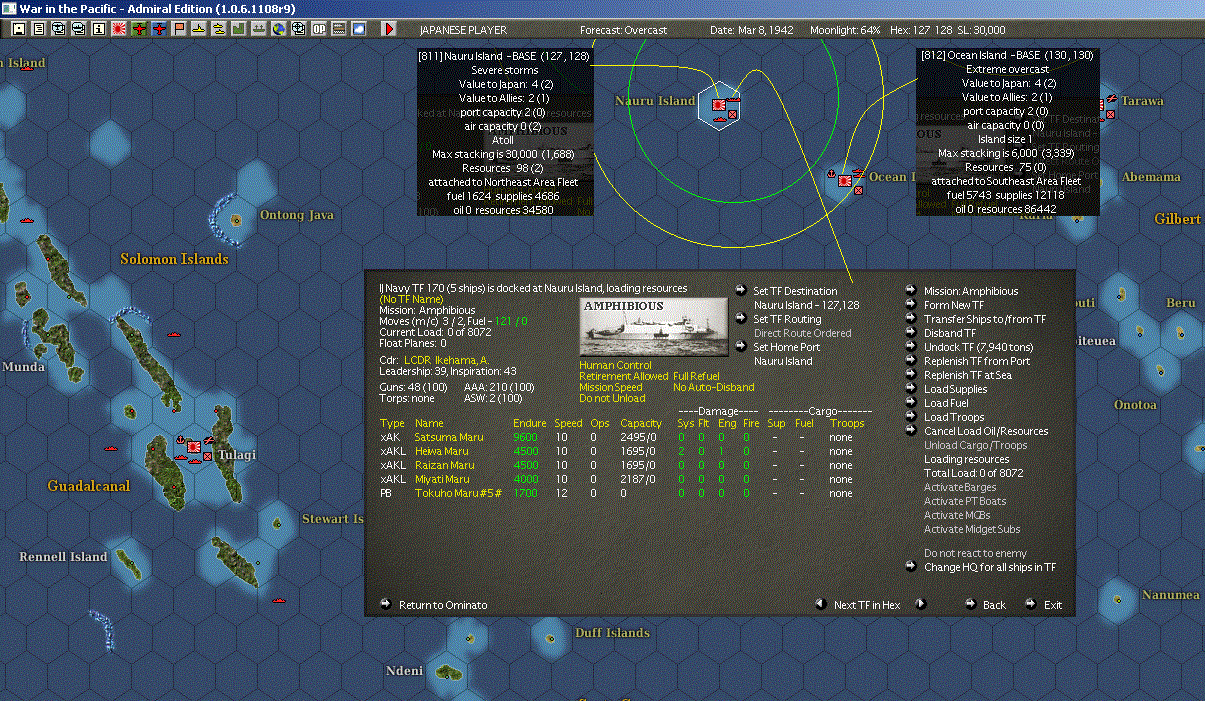Click red plane on green background icon
The height and width of the screenshot is (701, 1205).
[139, 29]
